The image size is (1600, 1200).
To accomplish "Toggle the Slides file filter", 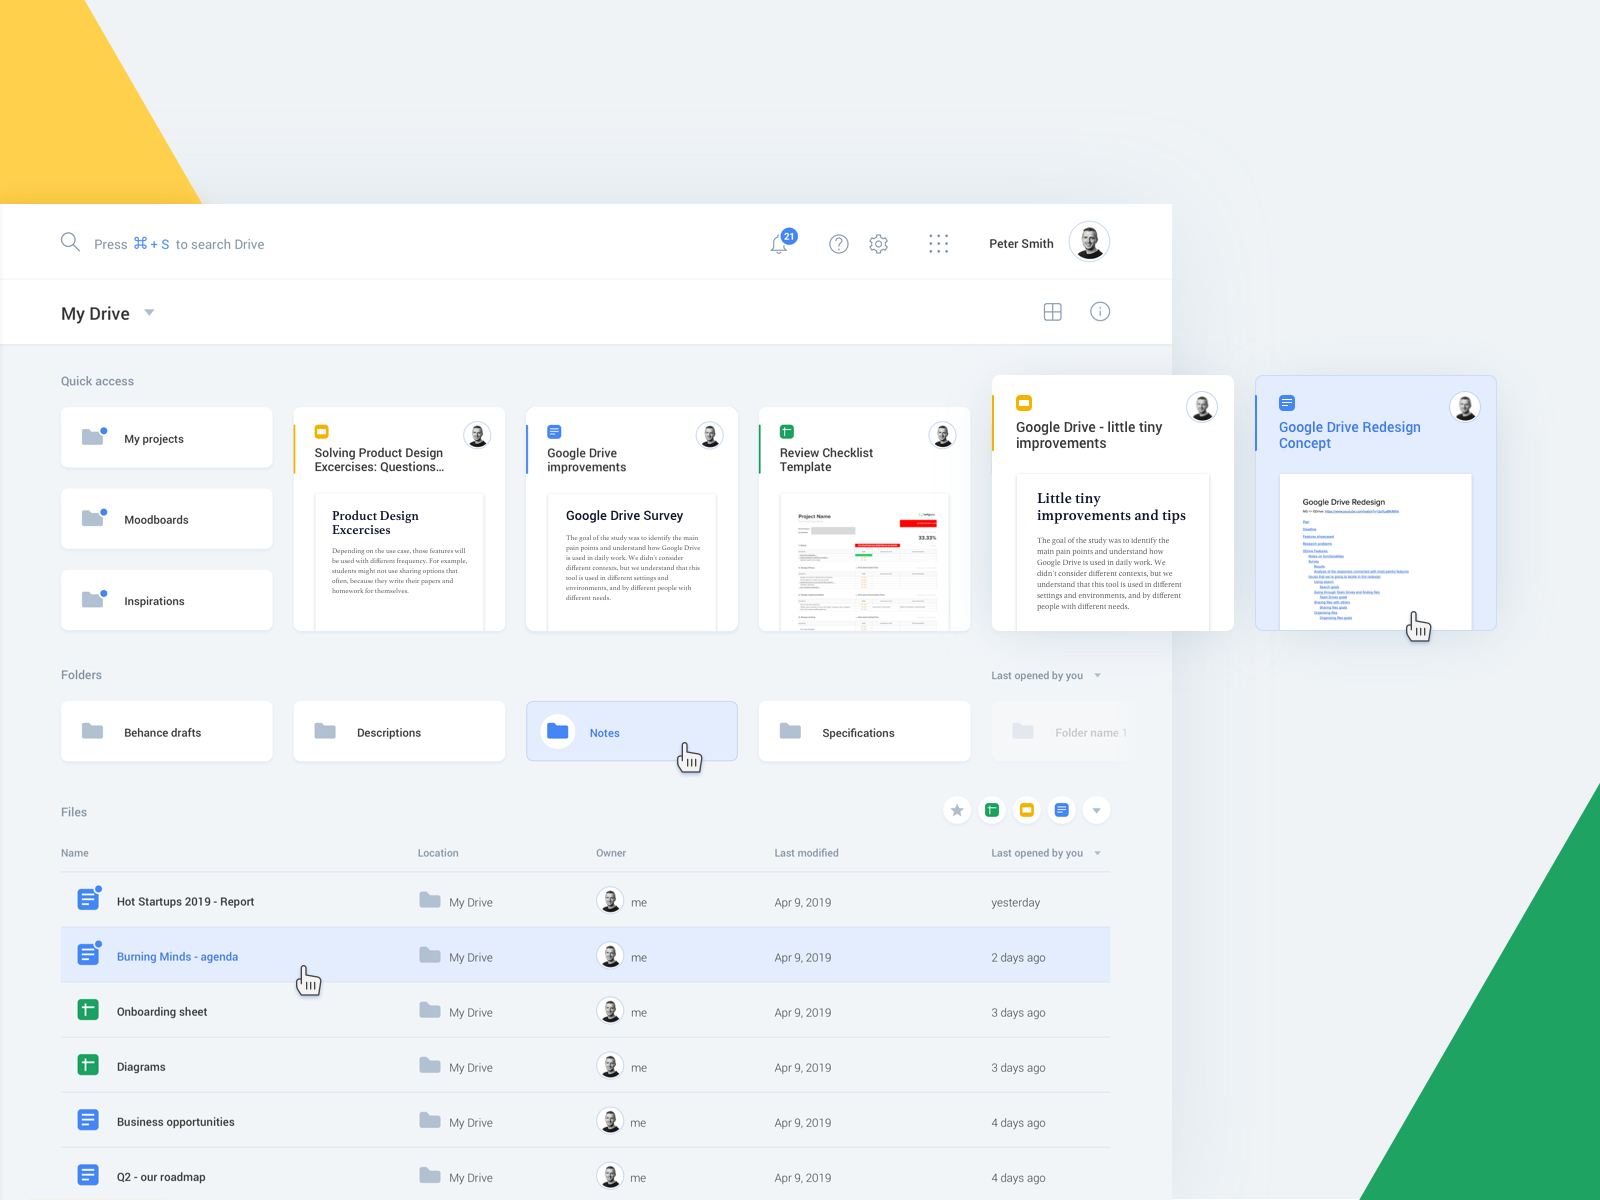I will (1026, 810).
